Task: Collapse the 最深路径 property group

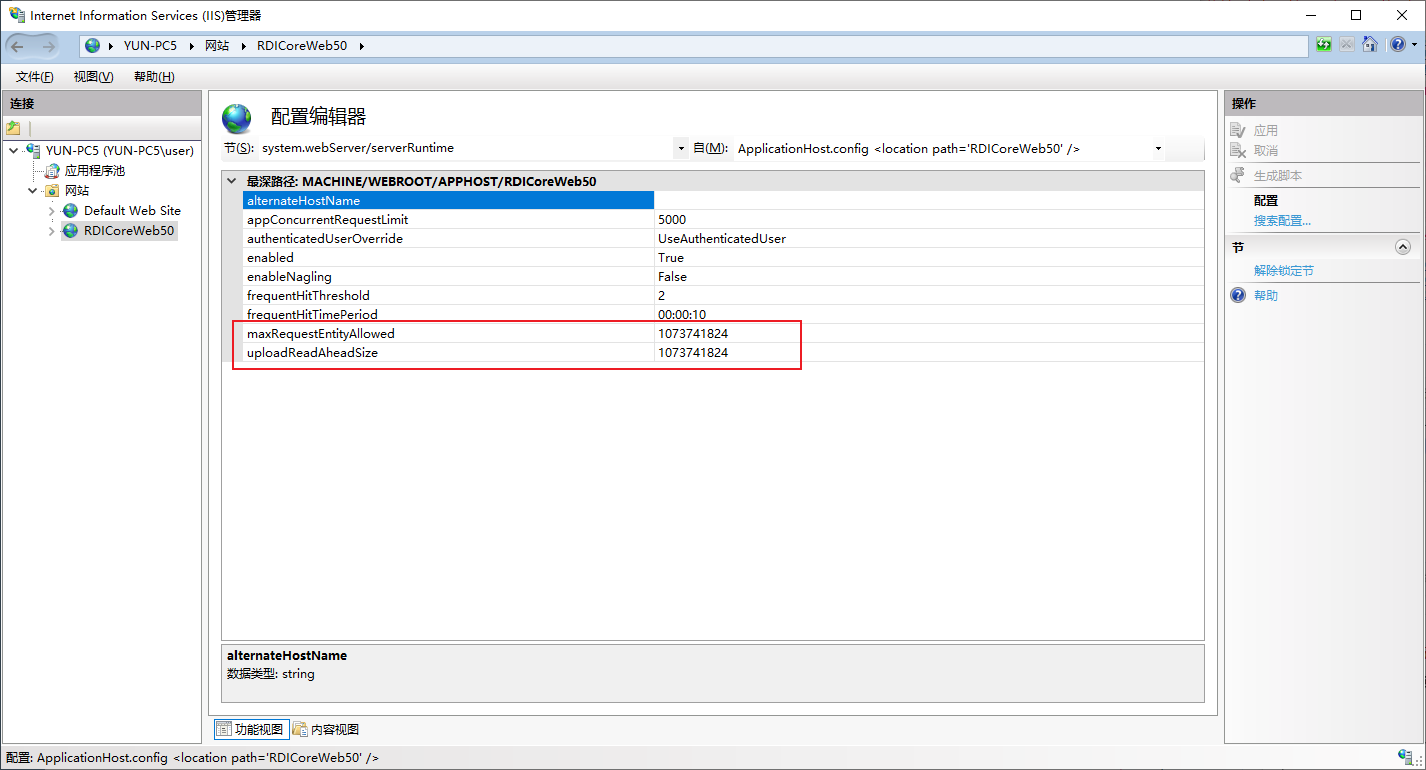Action: pyautogui.click(x=232, y=182)
